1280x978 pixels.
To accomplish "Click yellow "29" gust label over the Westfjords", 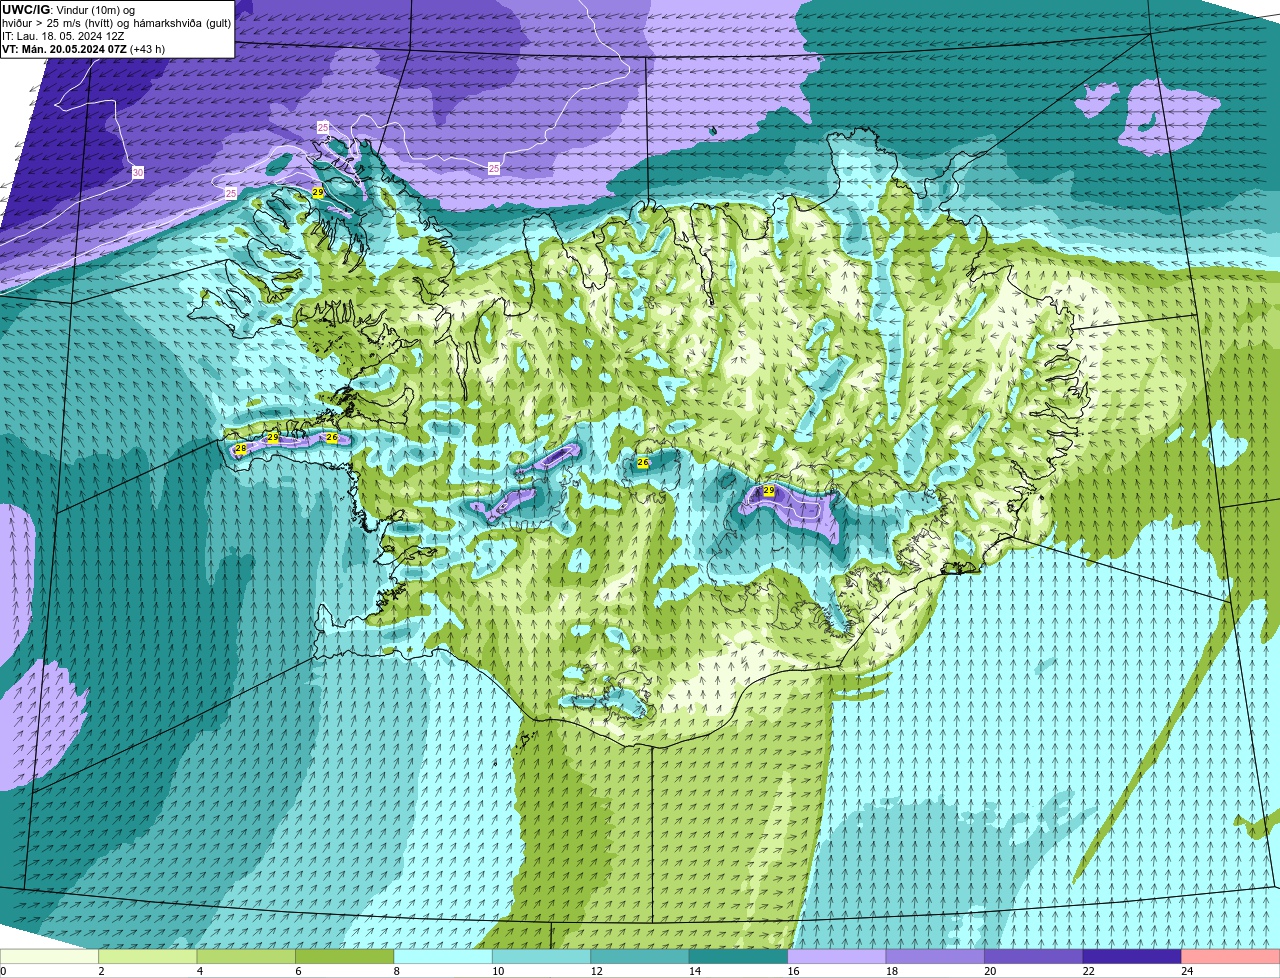I will point(318,192).
